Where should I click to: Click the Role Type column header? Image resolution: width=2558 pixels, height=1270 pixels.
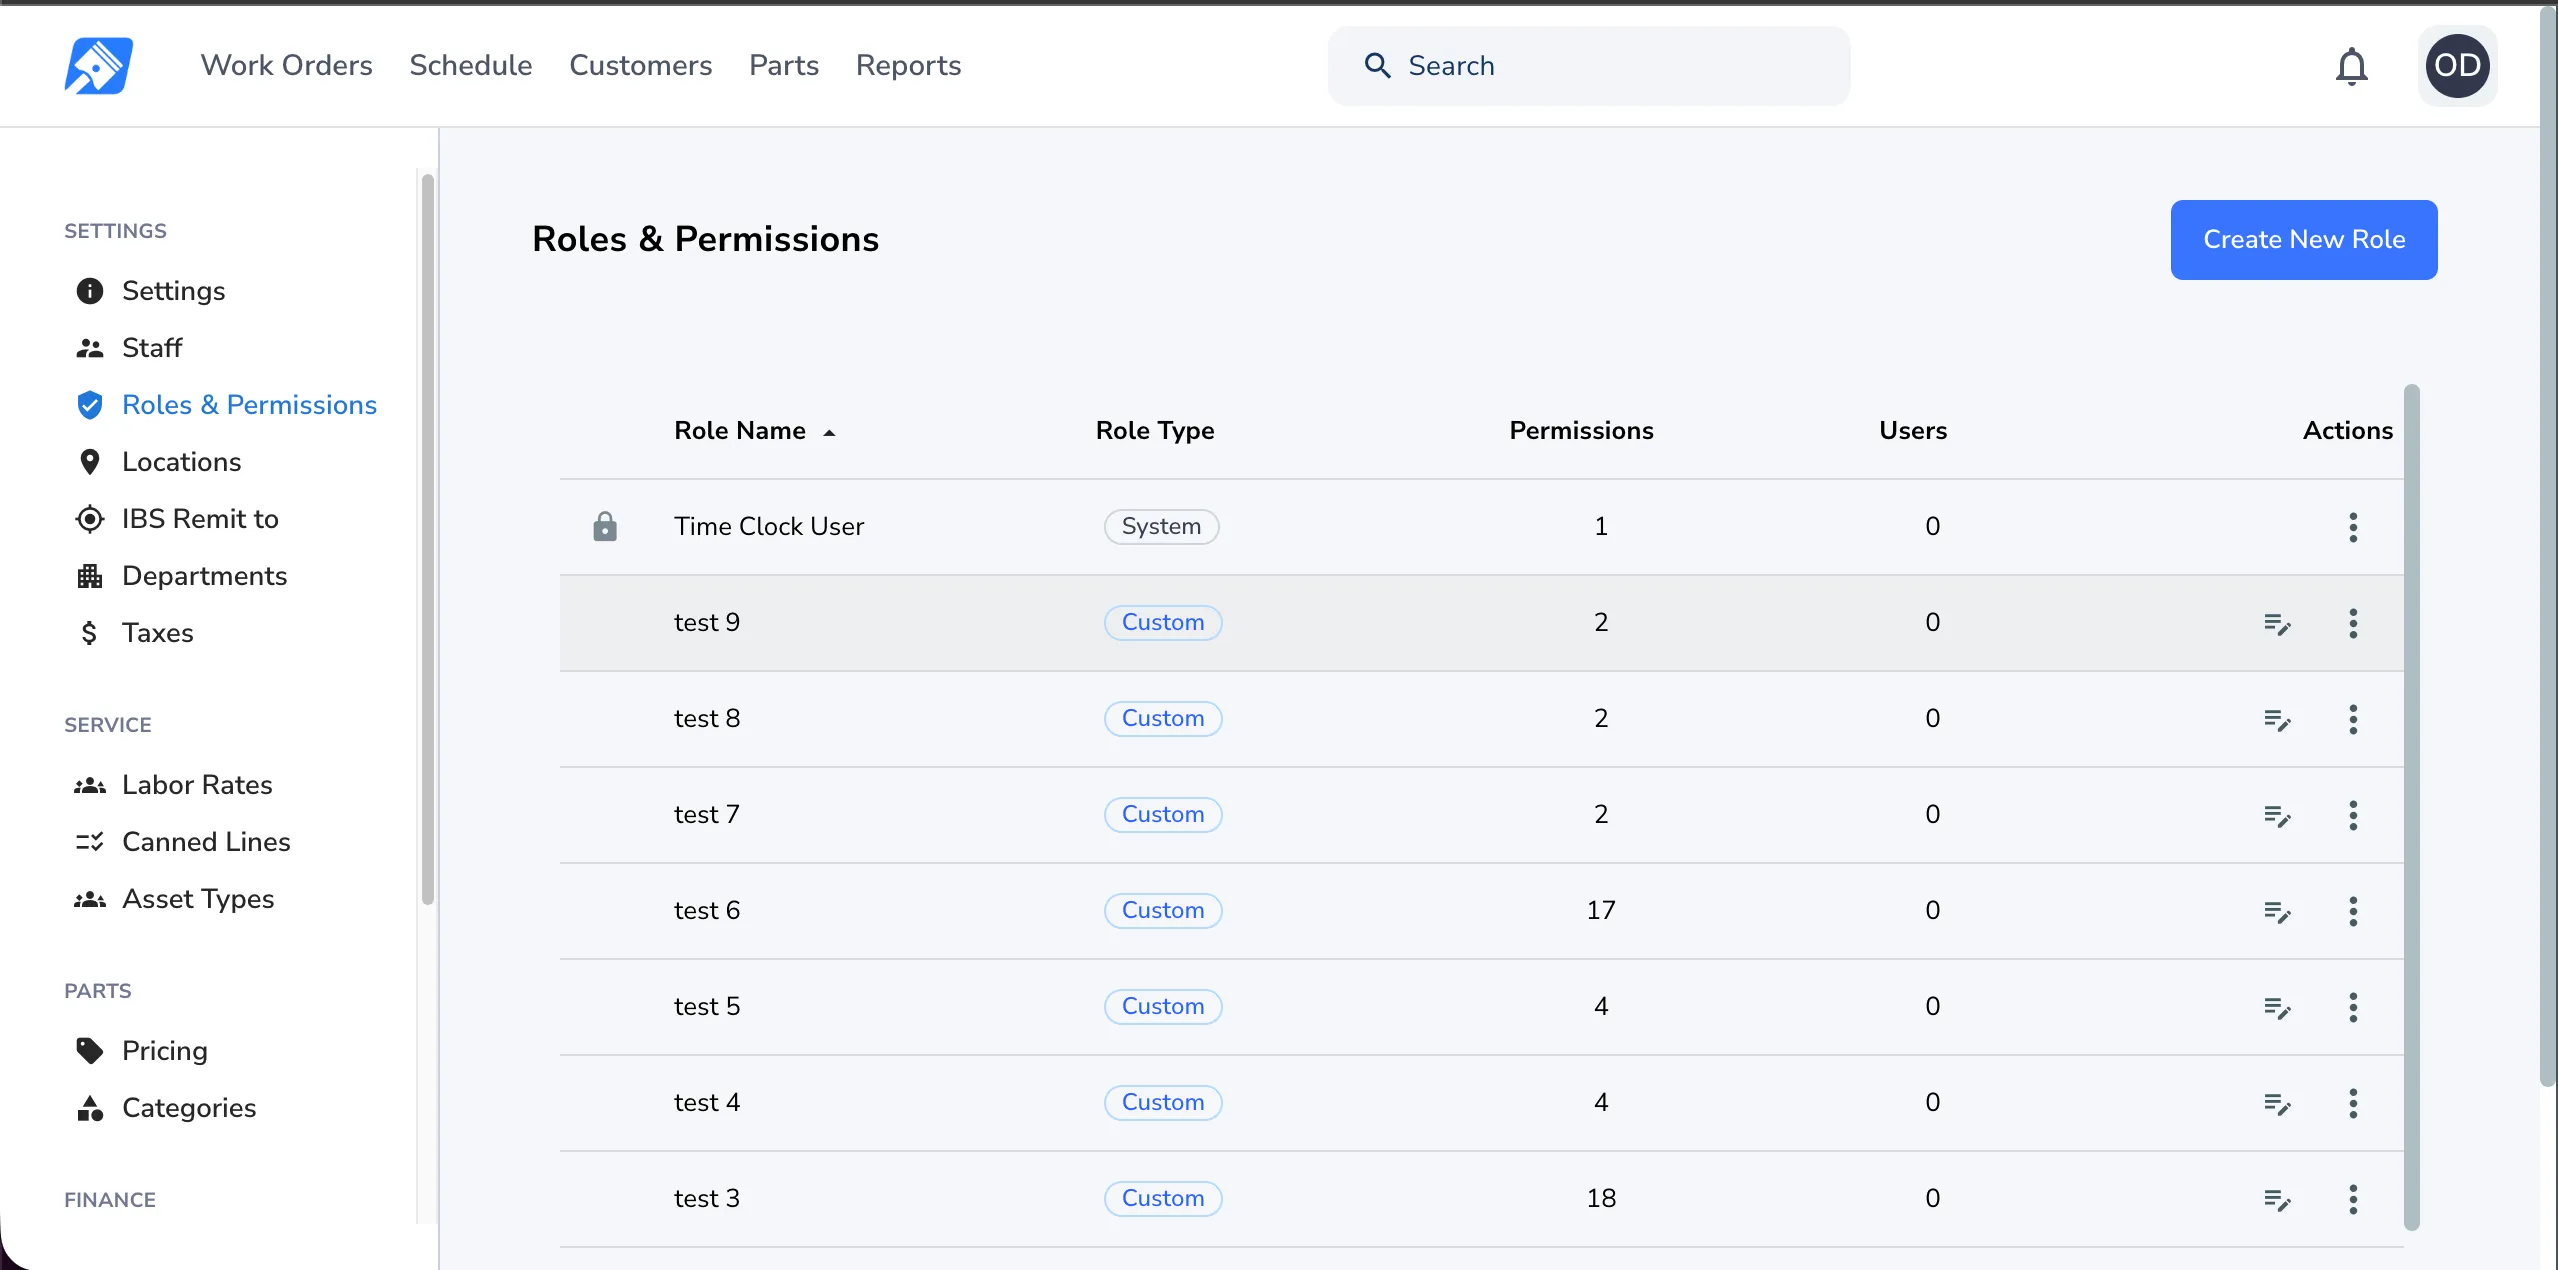click(1155, 431)
